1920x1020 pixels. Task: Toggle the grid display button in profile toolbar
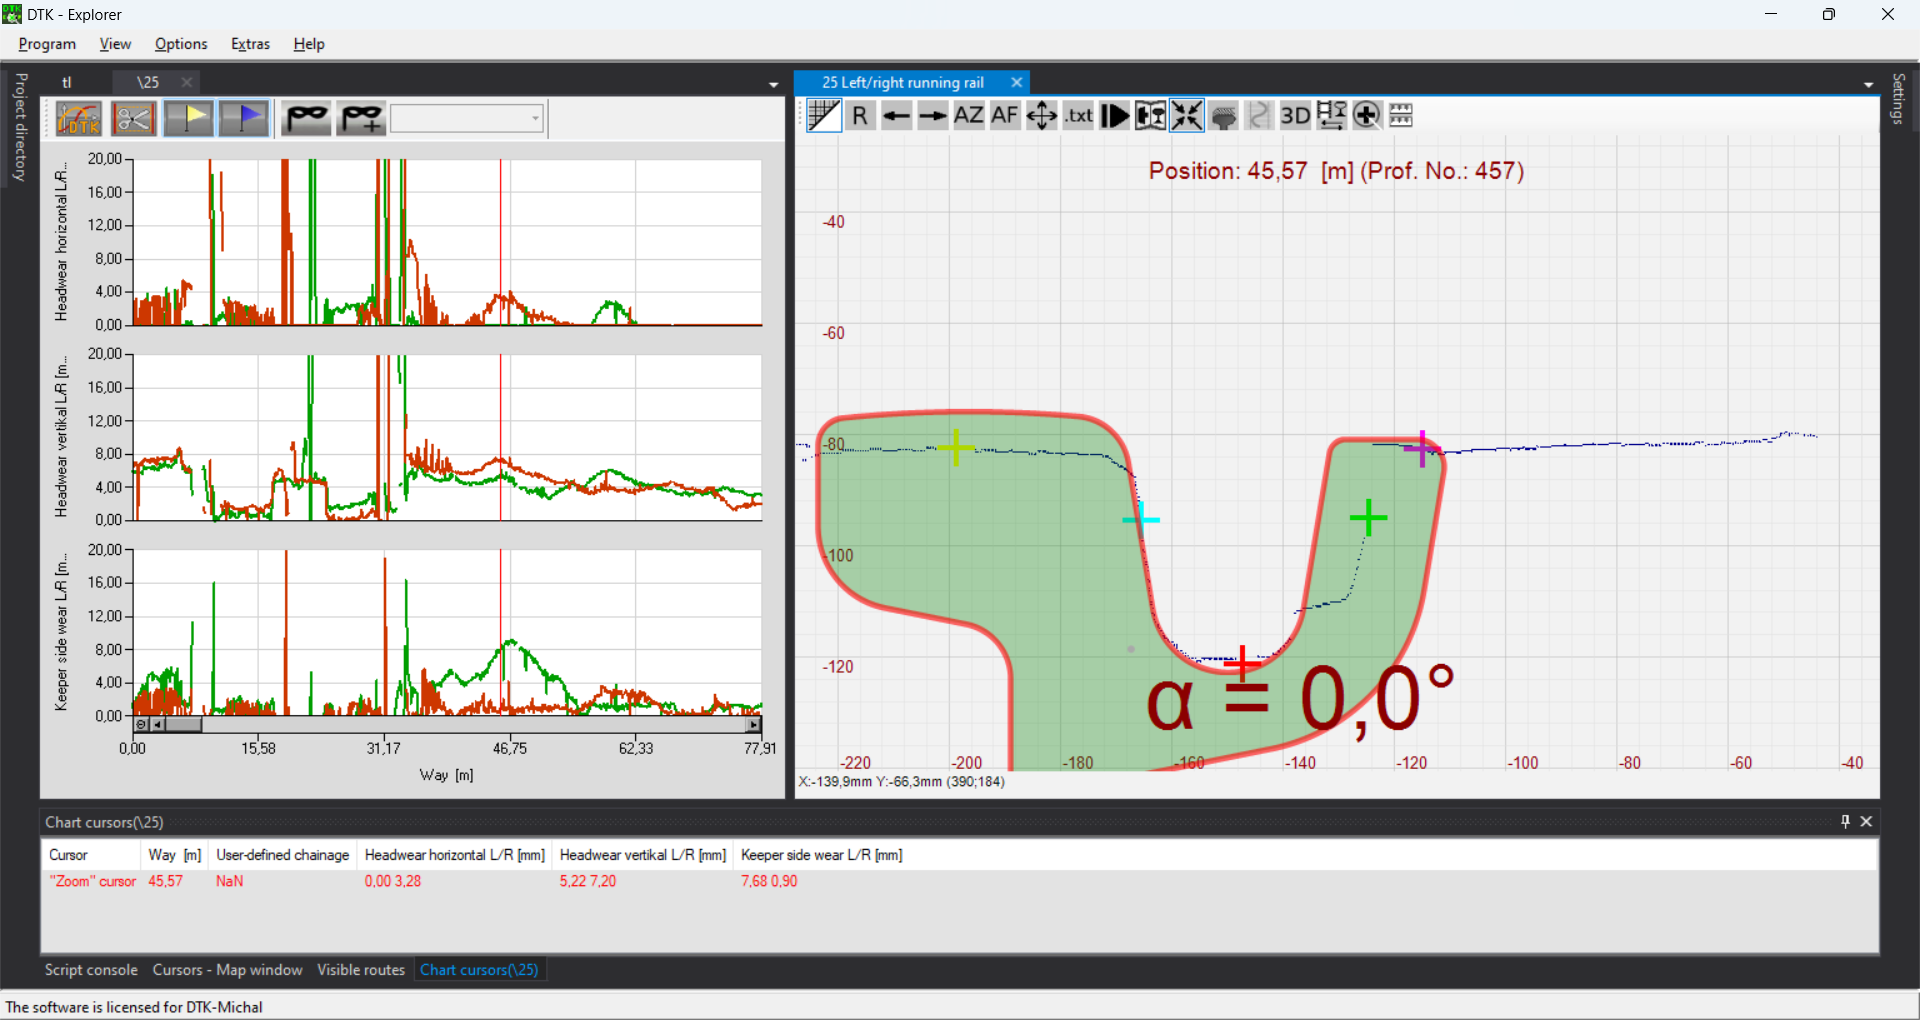tap(824, 116)
